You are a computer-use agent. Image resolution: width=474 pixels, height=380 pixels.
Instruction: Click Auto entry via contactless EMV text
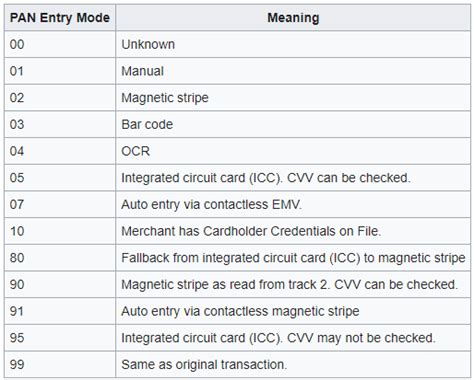pyautogui.click(x=211, y=204)
